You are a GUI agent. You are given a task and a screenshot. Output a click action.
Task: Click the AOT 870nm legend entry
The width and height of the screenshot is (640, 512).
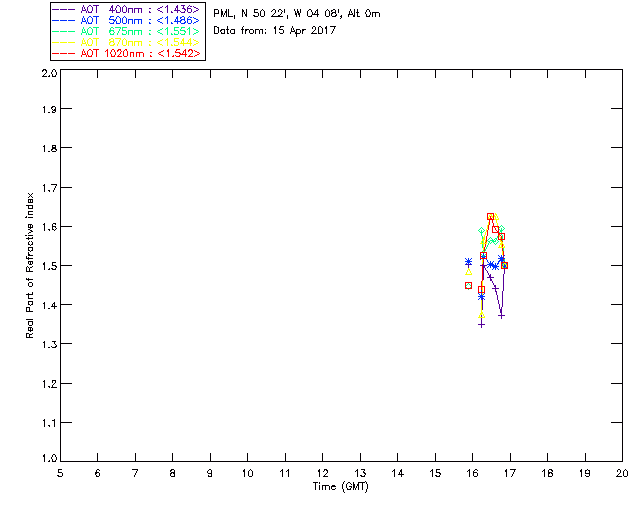coord(126,42)
